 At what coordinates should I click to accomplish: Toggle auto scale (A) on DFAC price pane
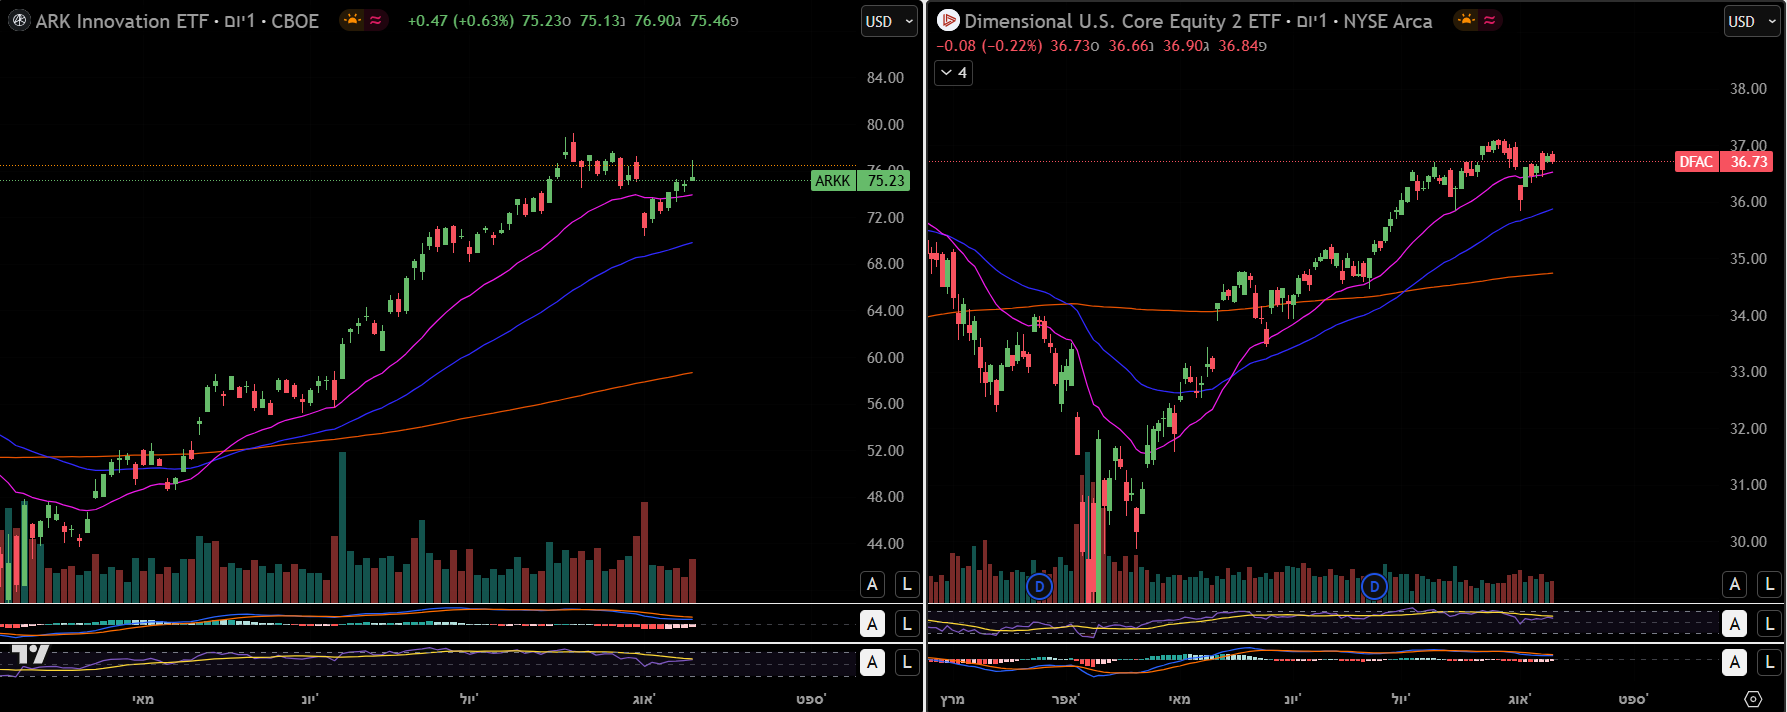coord(1735,585)
